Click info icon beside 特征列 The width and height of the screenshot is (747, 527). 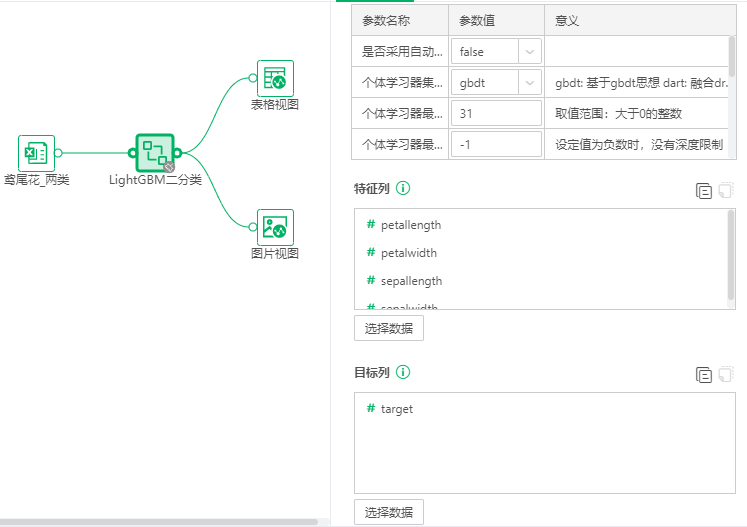coord(403,188)
